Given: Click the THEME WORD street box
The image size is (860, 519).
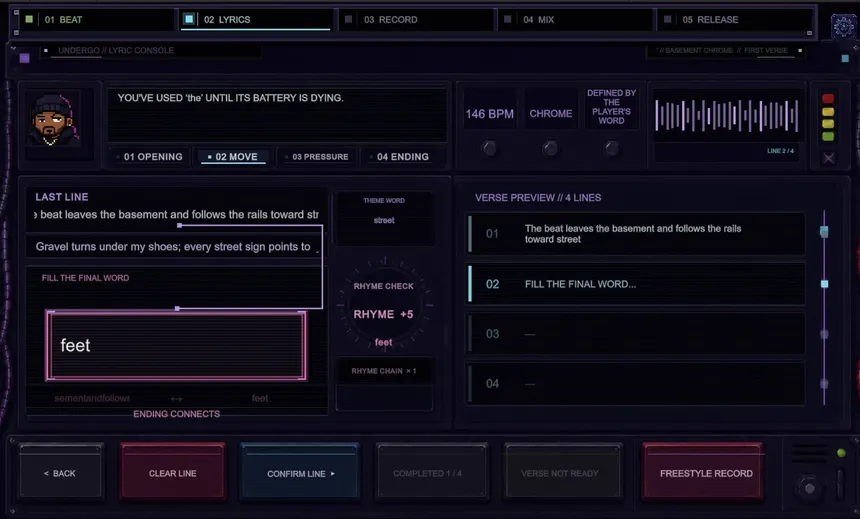Looking at the screenshot, I should [384, 217].
